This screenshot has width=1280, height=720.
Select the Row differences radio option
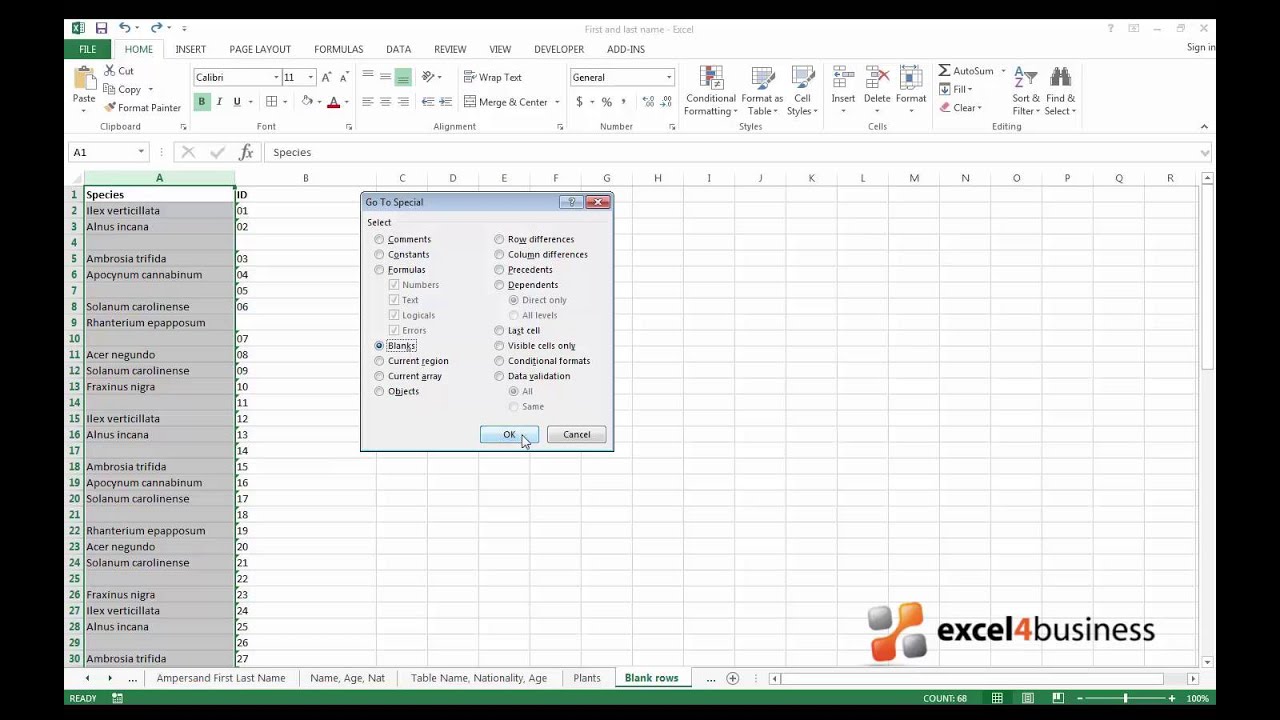tap(499, 239)
